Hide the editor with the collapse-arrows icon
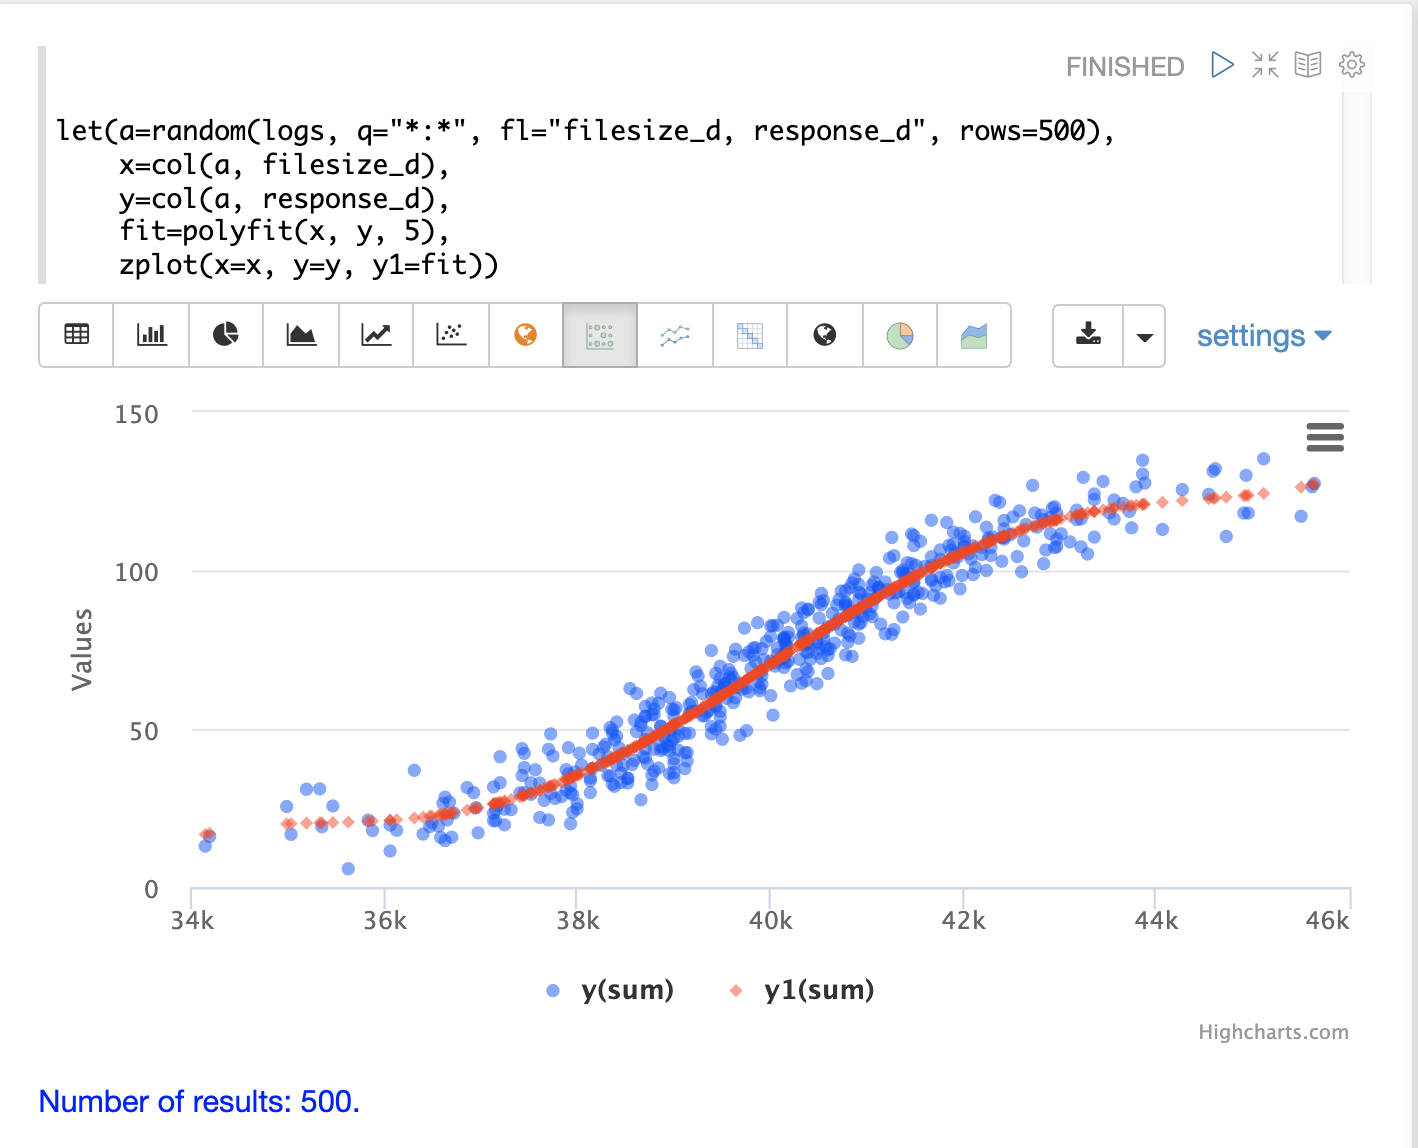Screen dimensions: 1418x1148 tap(1265, 66)
